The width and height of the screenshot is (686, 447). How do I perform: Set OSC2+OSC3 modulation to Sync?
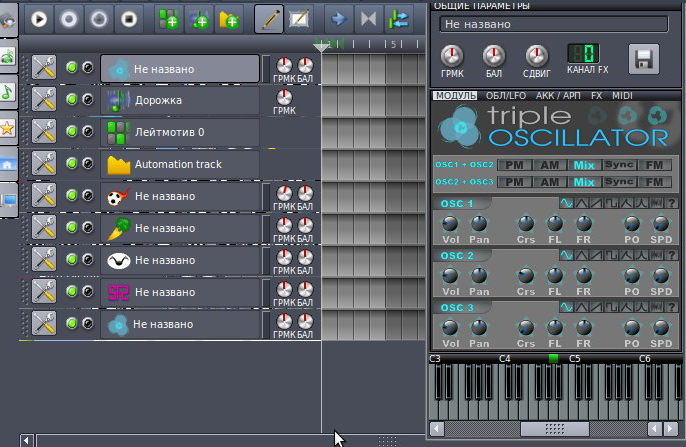pos(619,182)
